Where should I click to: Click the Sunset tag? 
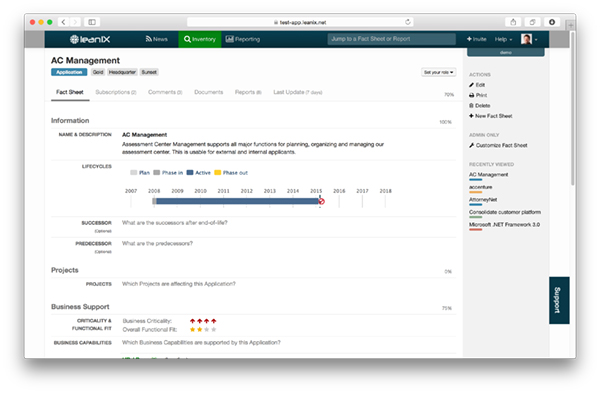click(149, 72)
